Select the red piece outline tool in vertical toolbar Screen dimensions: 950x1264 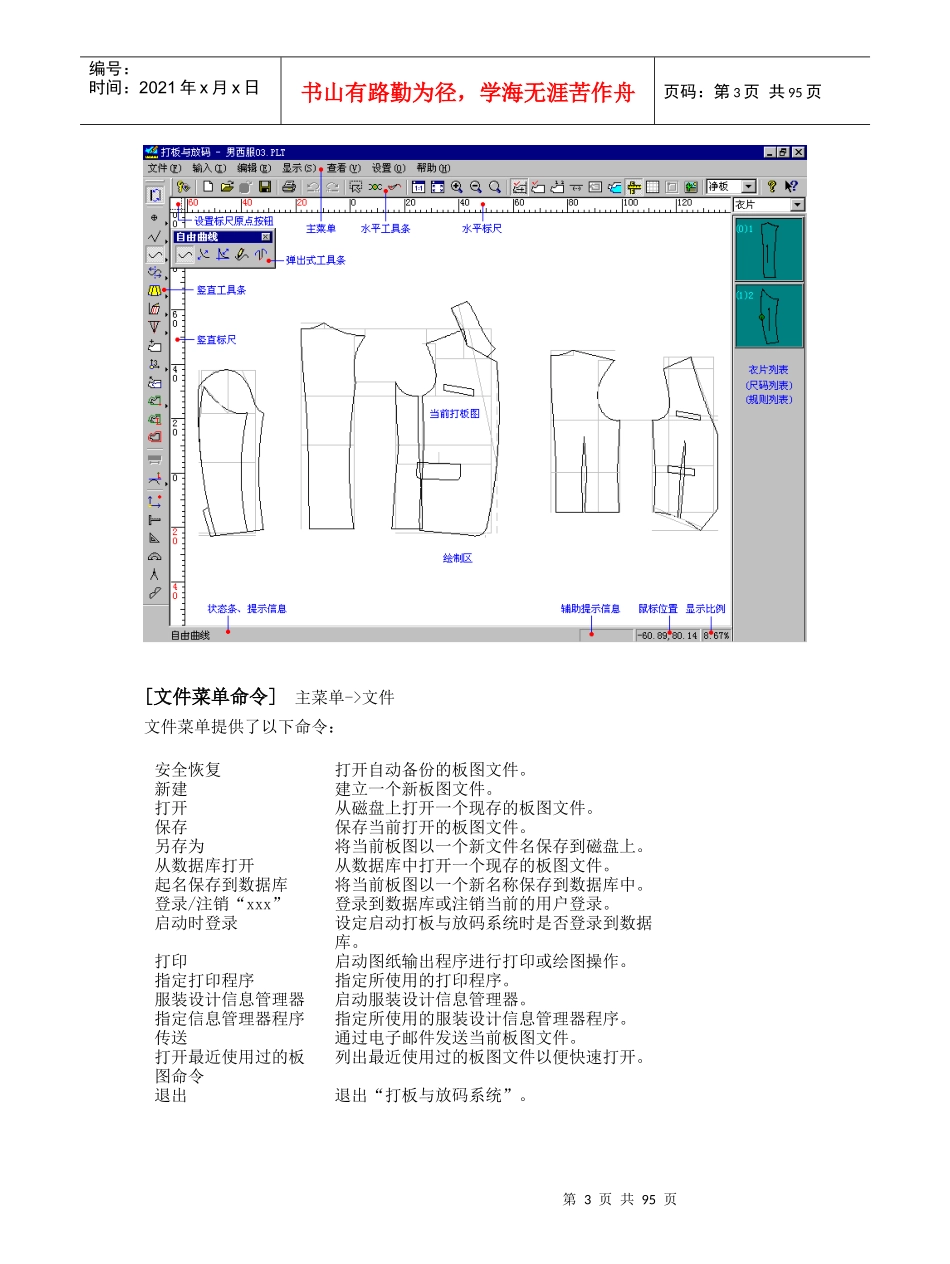click(154, 437)
